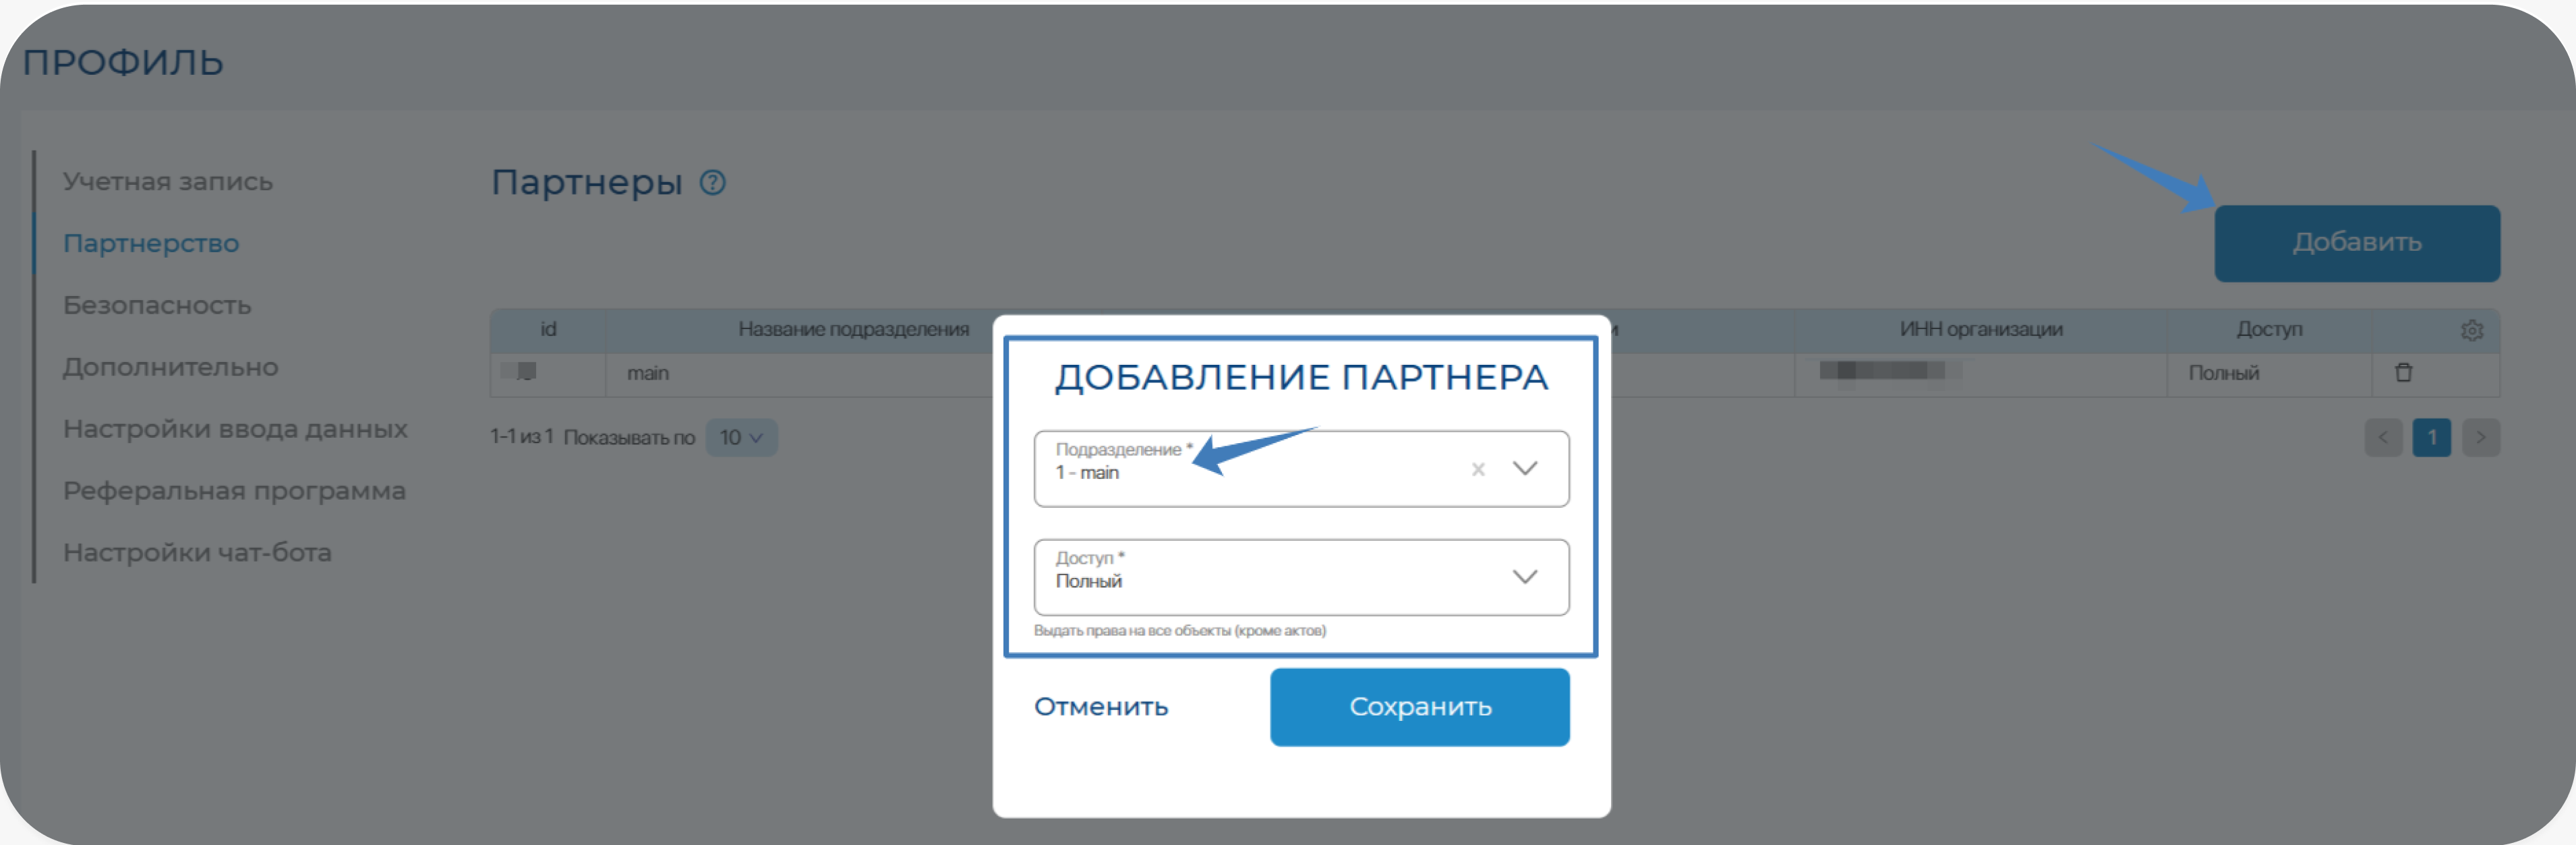Open the Безопасность menu item

click(x=157, y=306)
